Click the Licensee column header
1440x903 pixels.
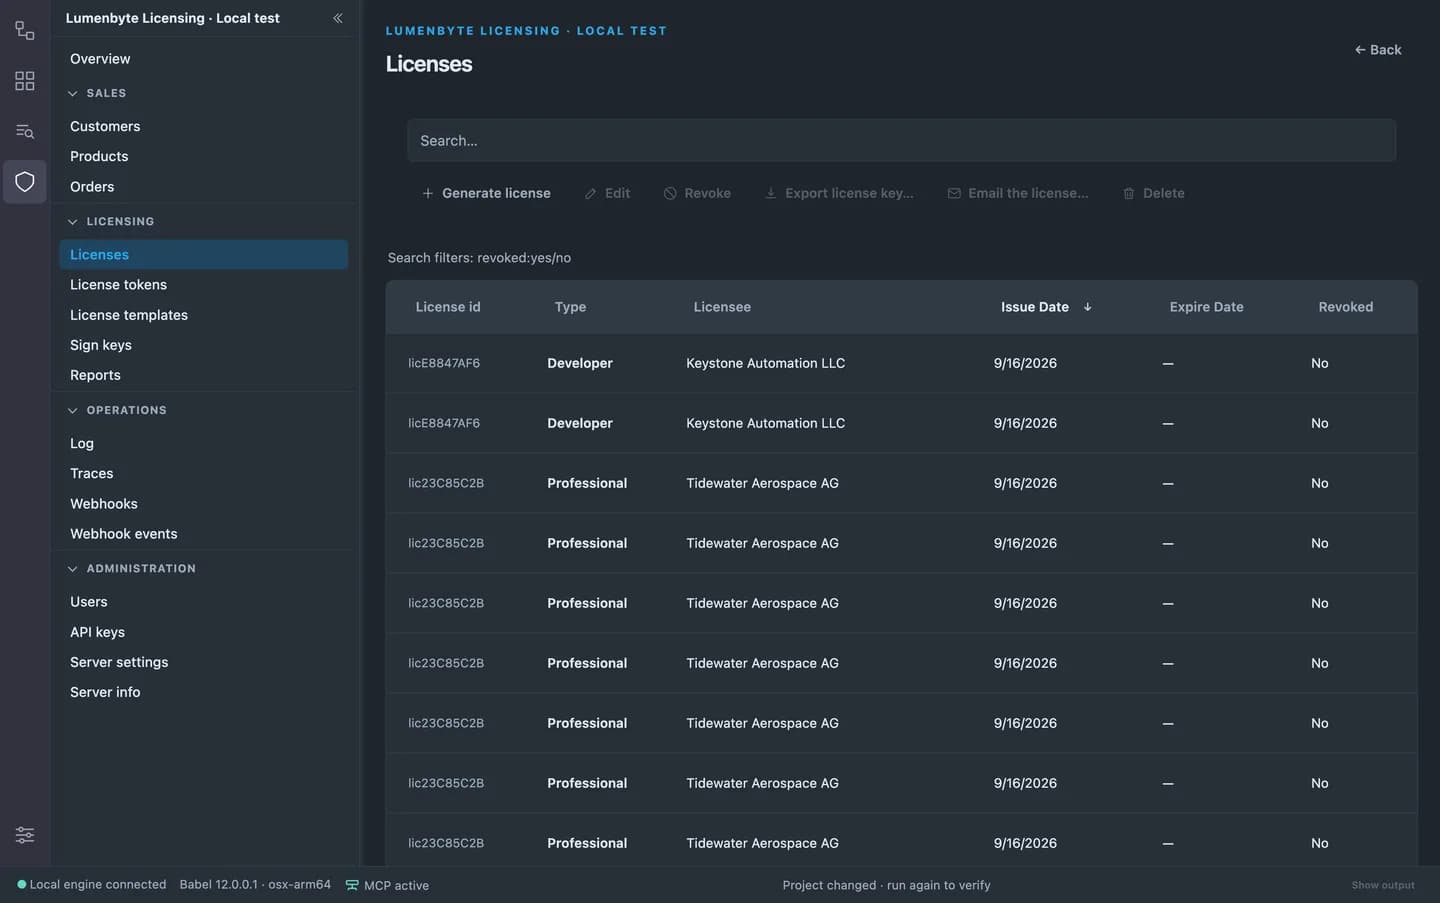point(722,307)
